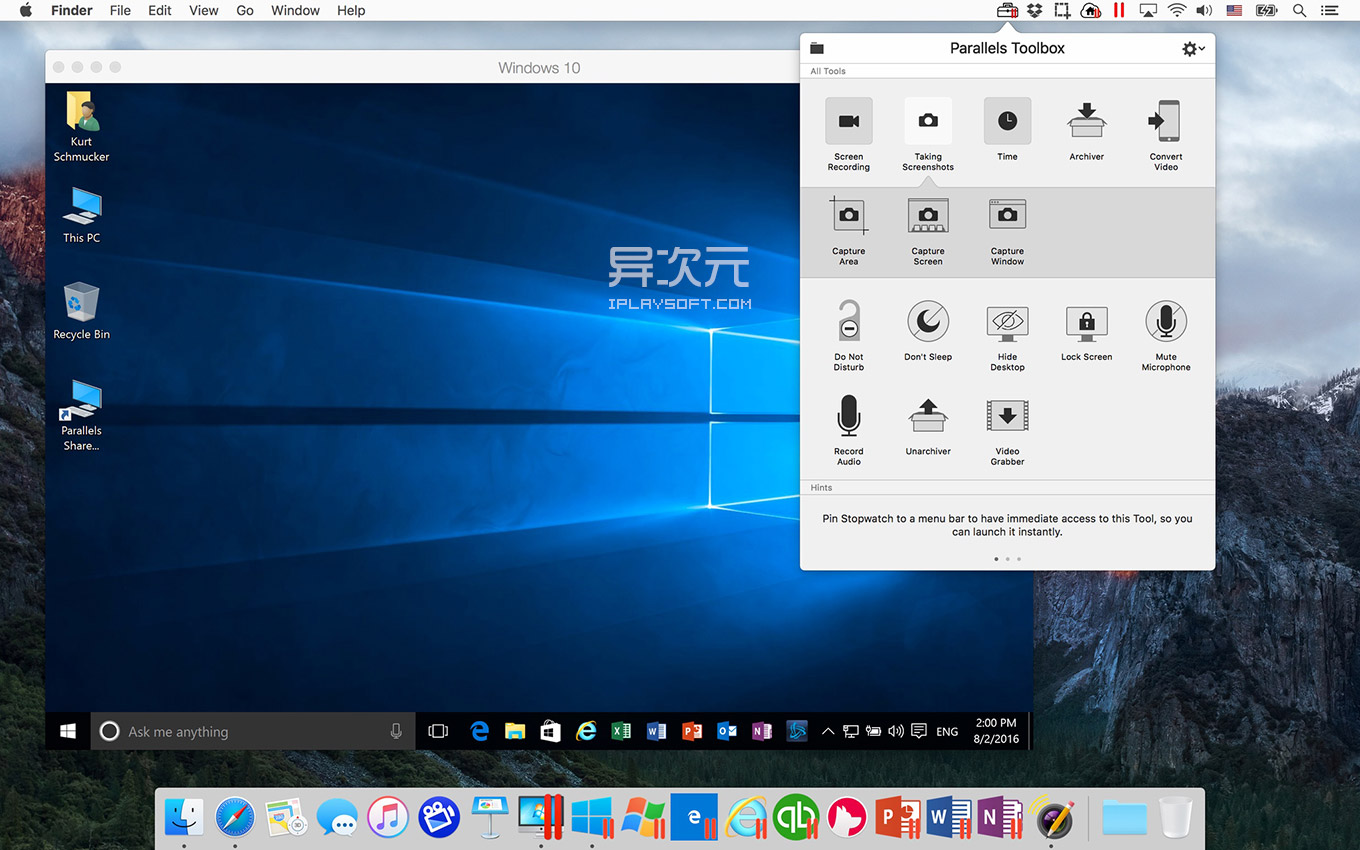This screenshot has width=1360, height=850.
Task: Click the Cortana microphone button
Action: 396,731
